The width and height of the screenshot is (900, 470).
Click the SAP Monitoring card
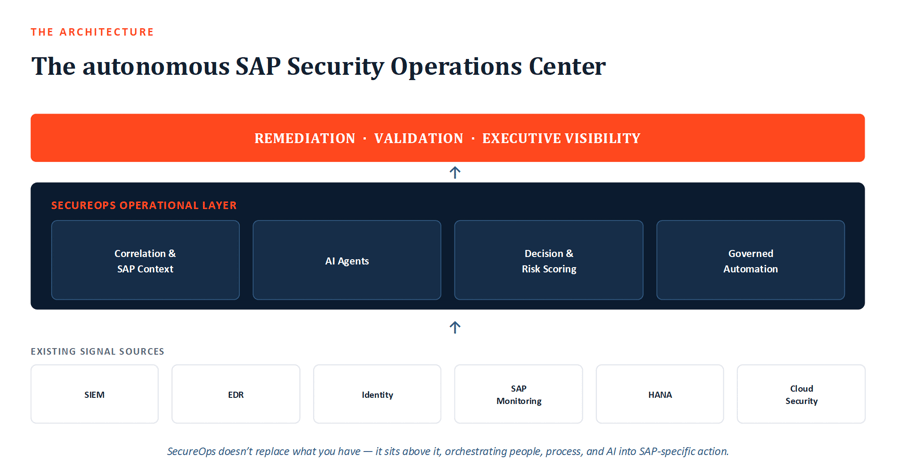pos(518,394)
